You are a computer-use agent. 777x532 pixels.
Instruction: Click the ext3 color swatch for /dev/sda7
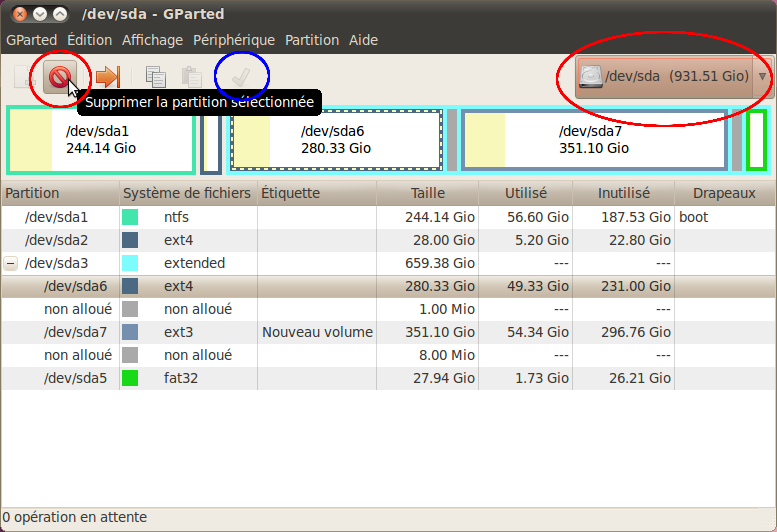pos(130,332)
